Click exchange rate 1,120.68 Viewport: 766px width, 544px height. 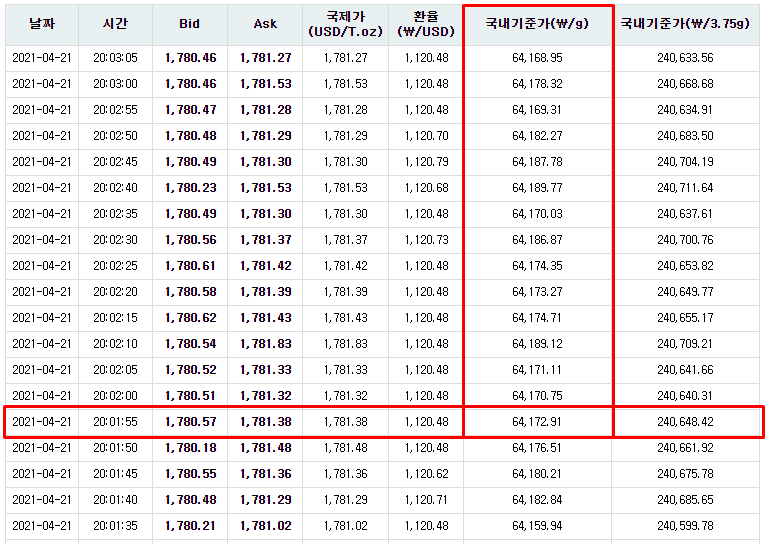(426, 188)
